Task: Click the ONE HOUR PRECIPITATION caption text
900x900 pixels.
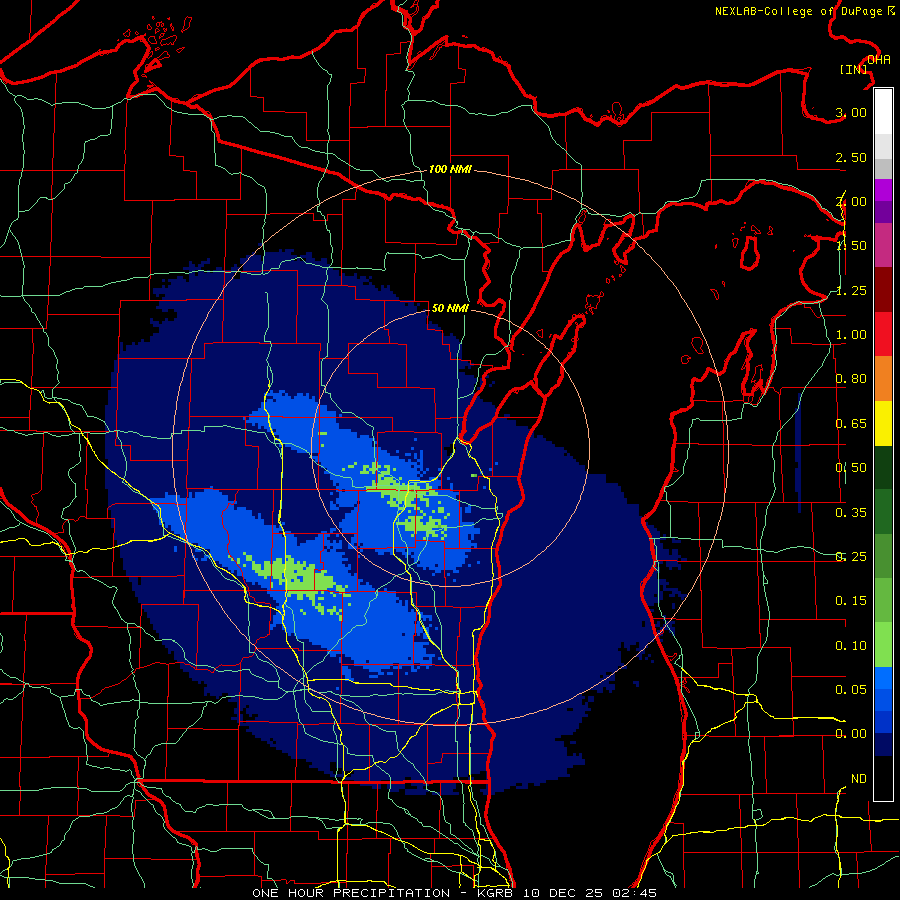Action: tap(351, 893)
